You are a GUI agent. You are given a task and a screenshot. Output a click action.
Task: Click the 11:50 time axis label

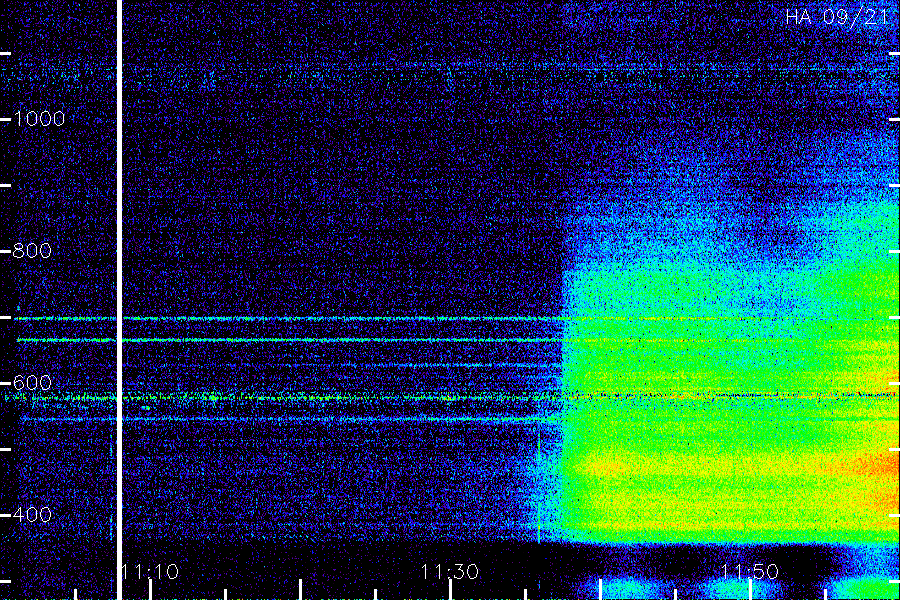coord(750,572)
